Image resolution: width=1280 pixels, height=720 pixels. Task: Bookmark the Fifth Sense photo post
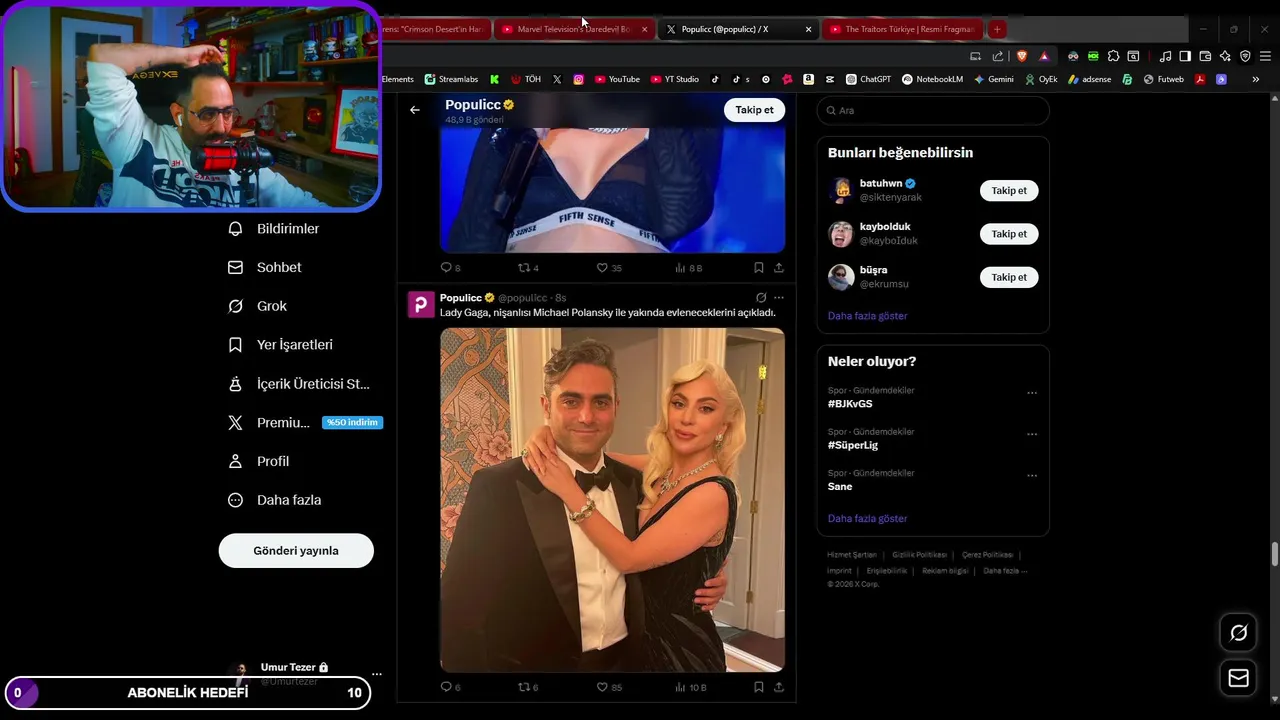coord(759,268)
